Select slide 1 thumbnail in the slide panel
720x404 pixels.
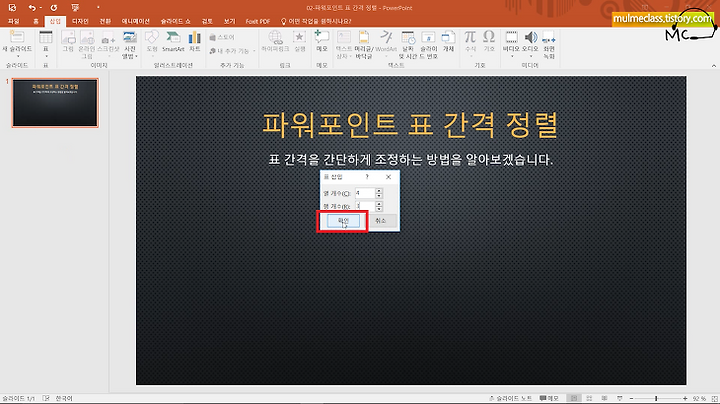[x=55, y=102]
